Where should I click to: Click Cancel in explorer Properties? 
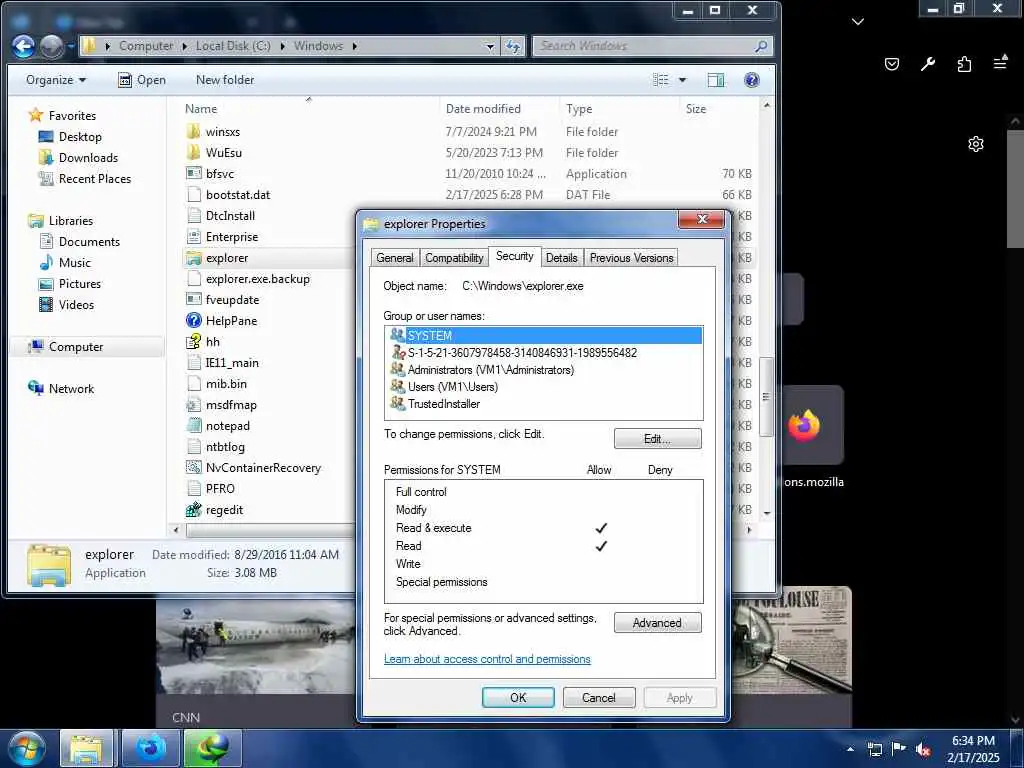[599, 697]
